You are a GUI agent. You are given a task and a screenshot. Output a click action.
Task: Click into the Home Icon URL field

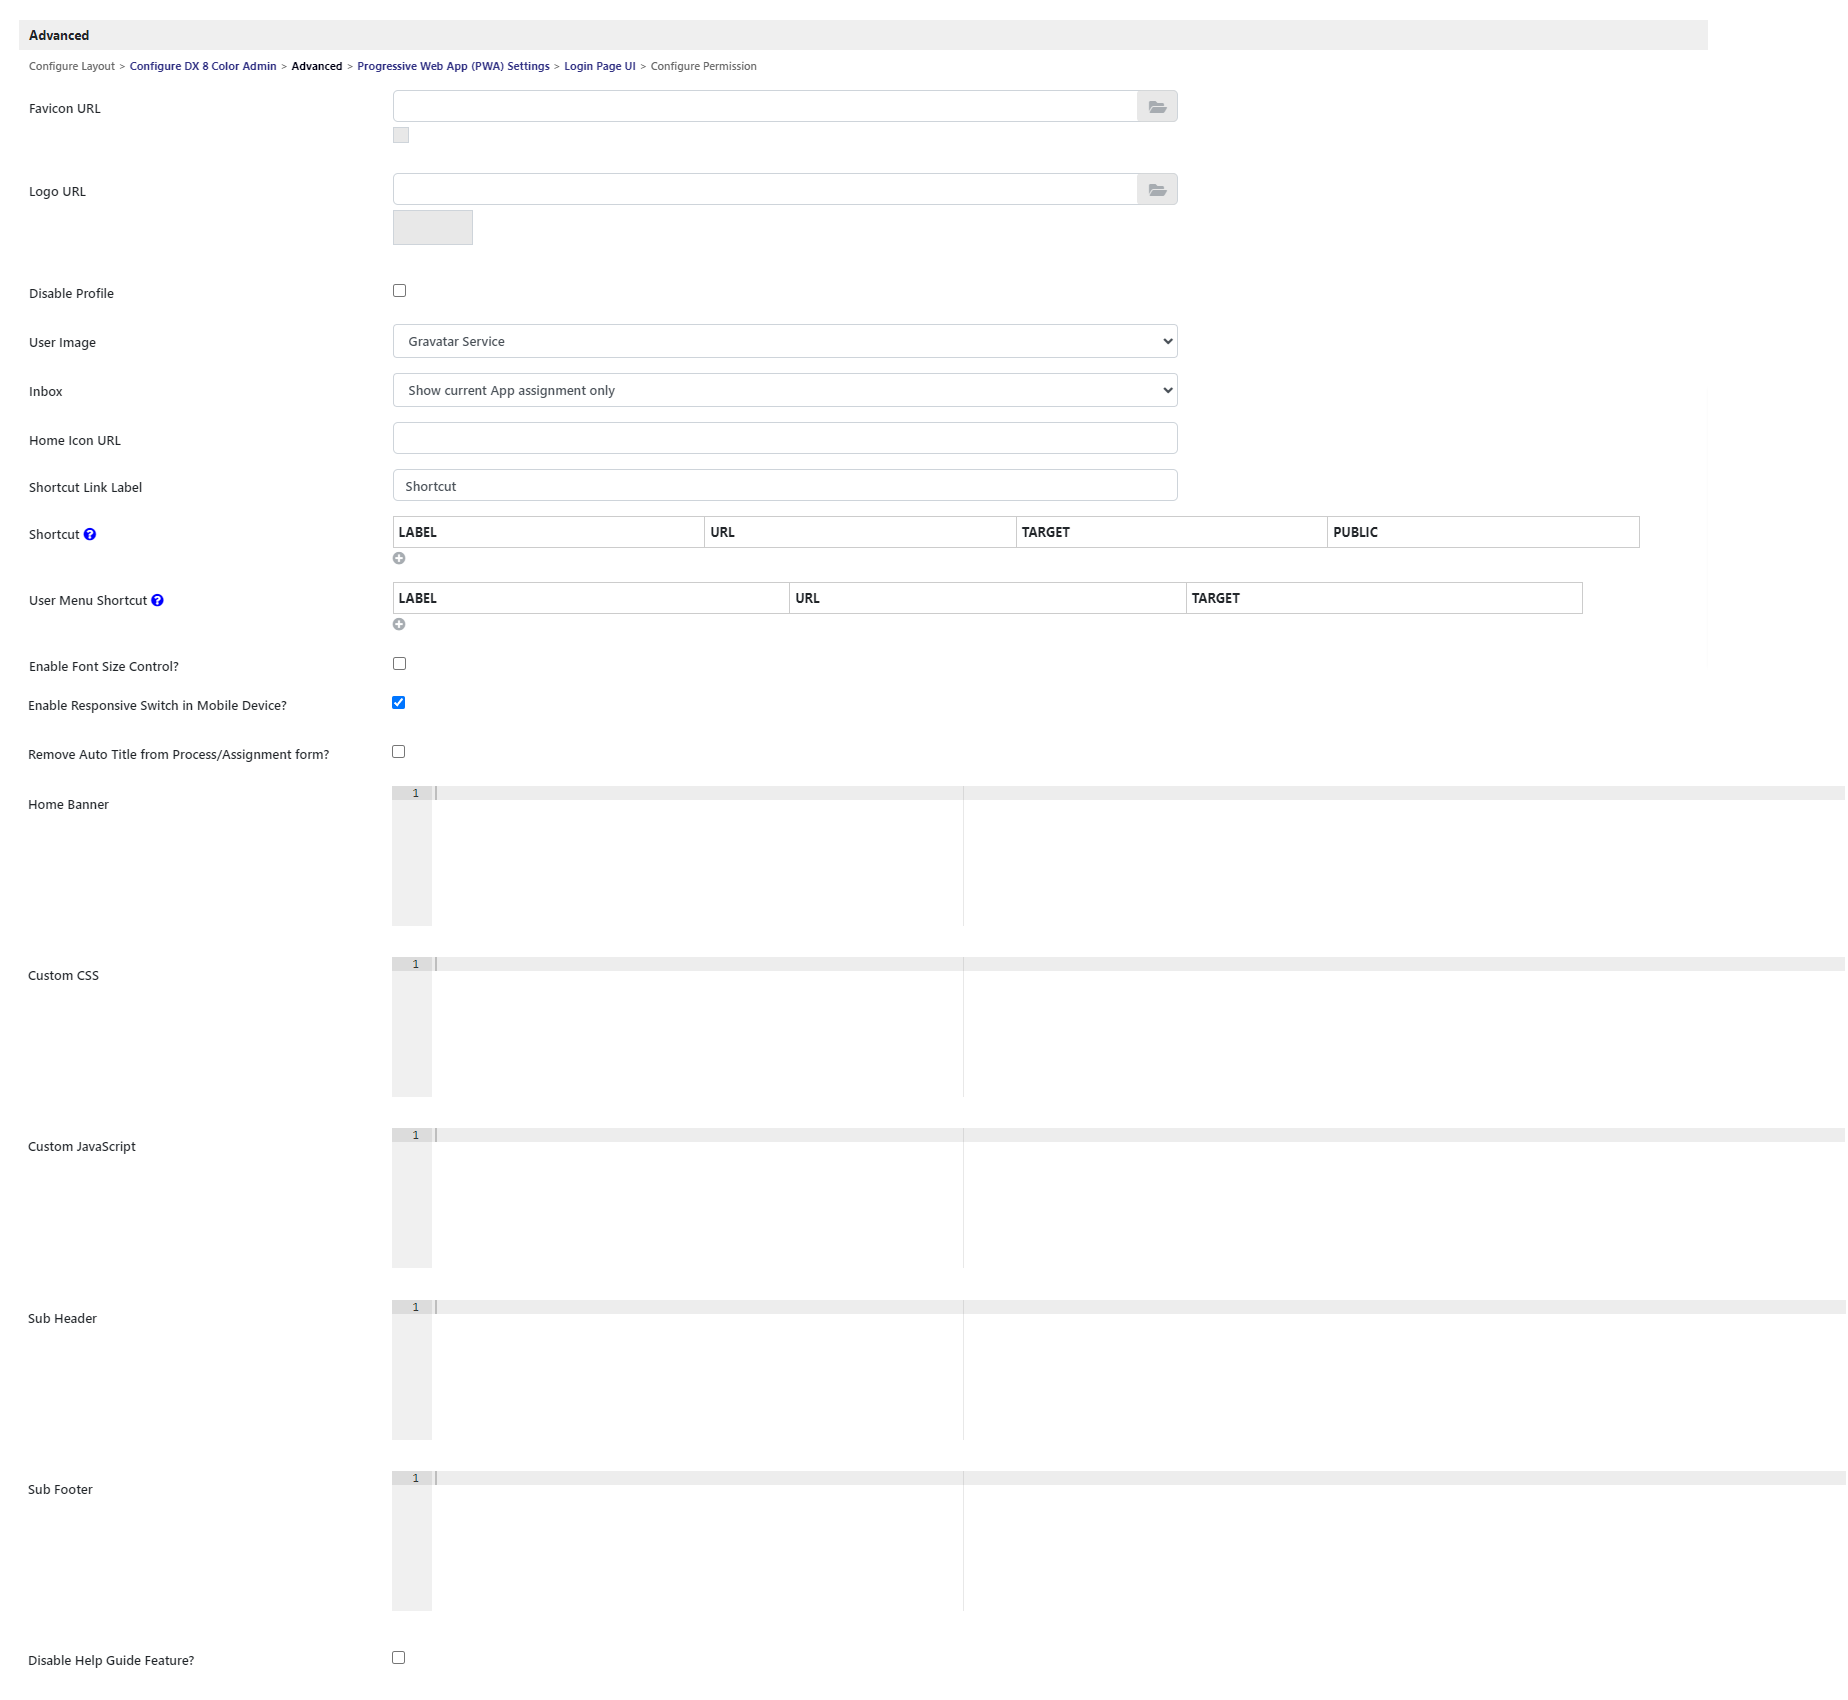click(784, 439)
